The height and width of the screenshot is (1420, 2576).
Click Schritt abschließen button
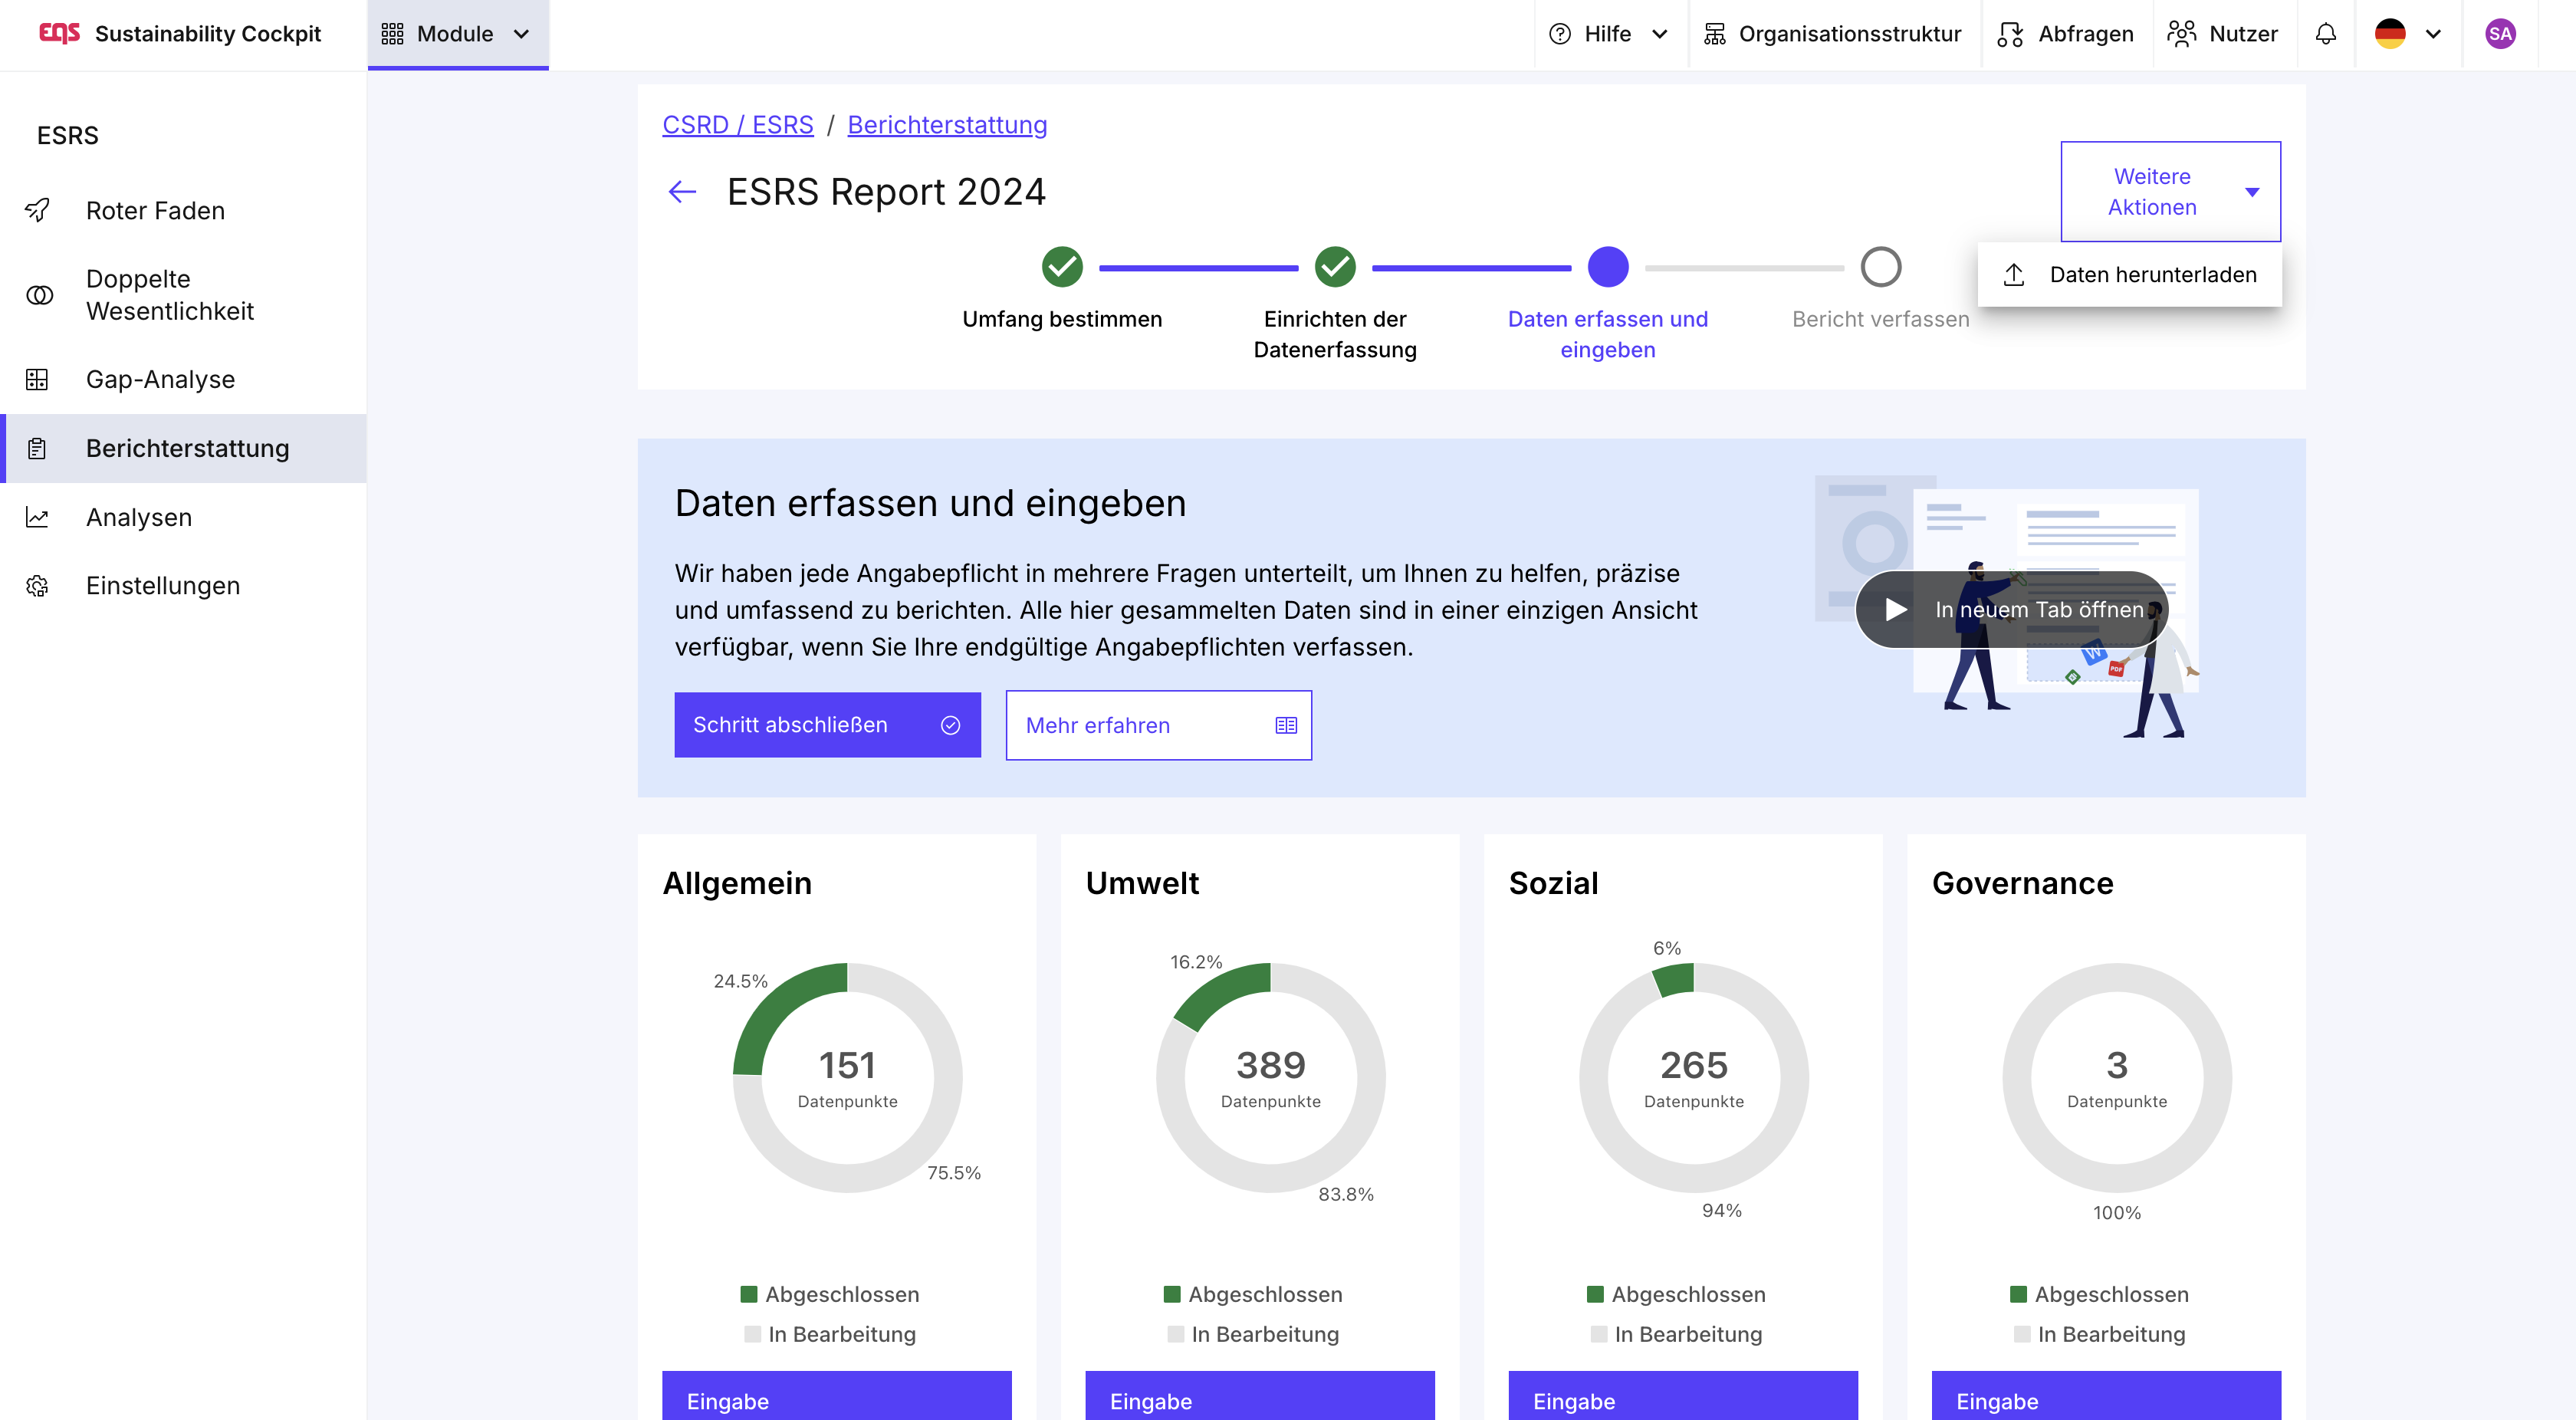[x=827, y=725]
